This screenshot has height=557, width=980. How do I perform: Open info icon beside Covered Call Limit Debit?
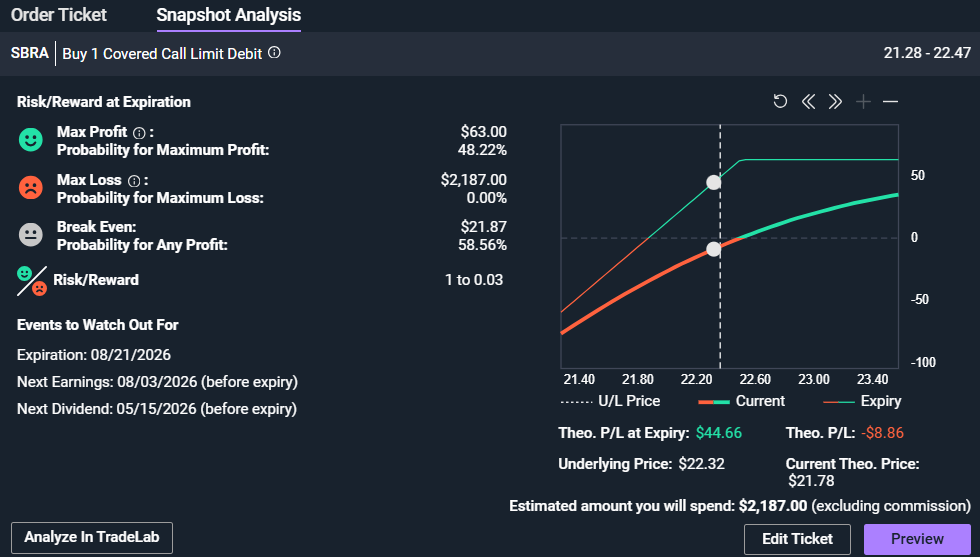[x=274, y=53]
